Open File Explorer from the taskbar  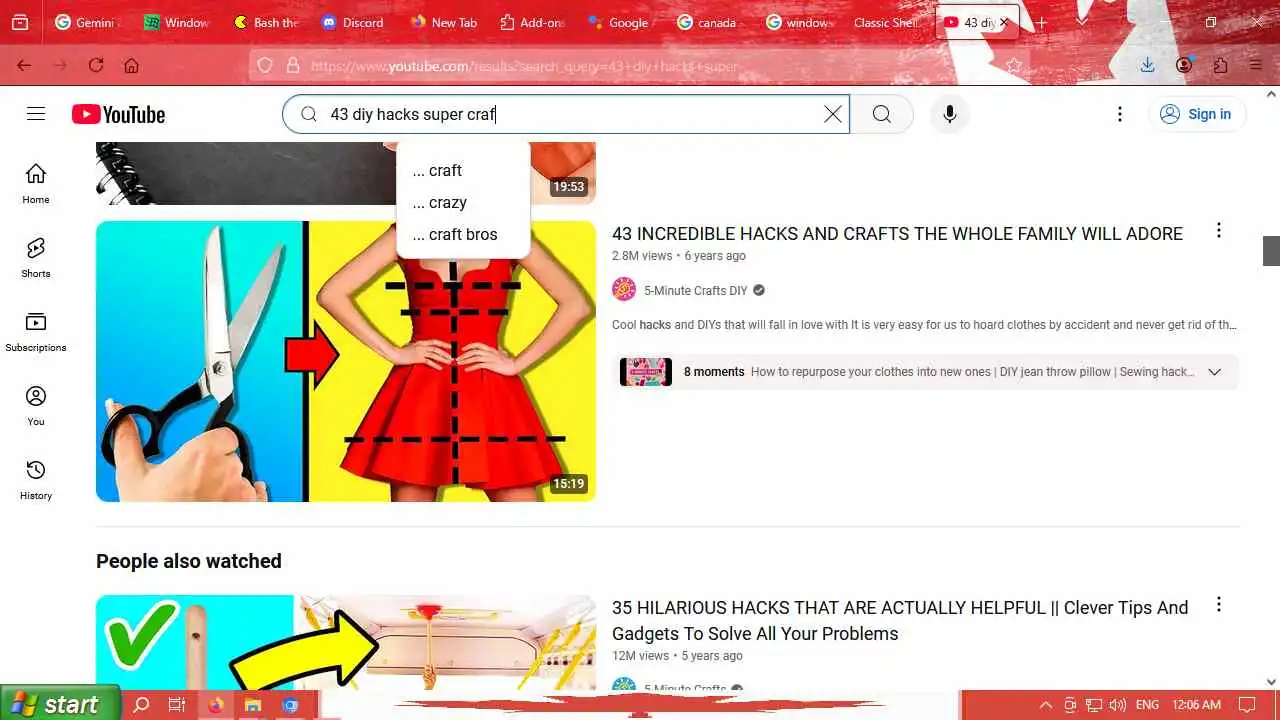click(253, 705)
